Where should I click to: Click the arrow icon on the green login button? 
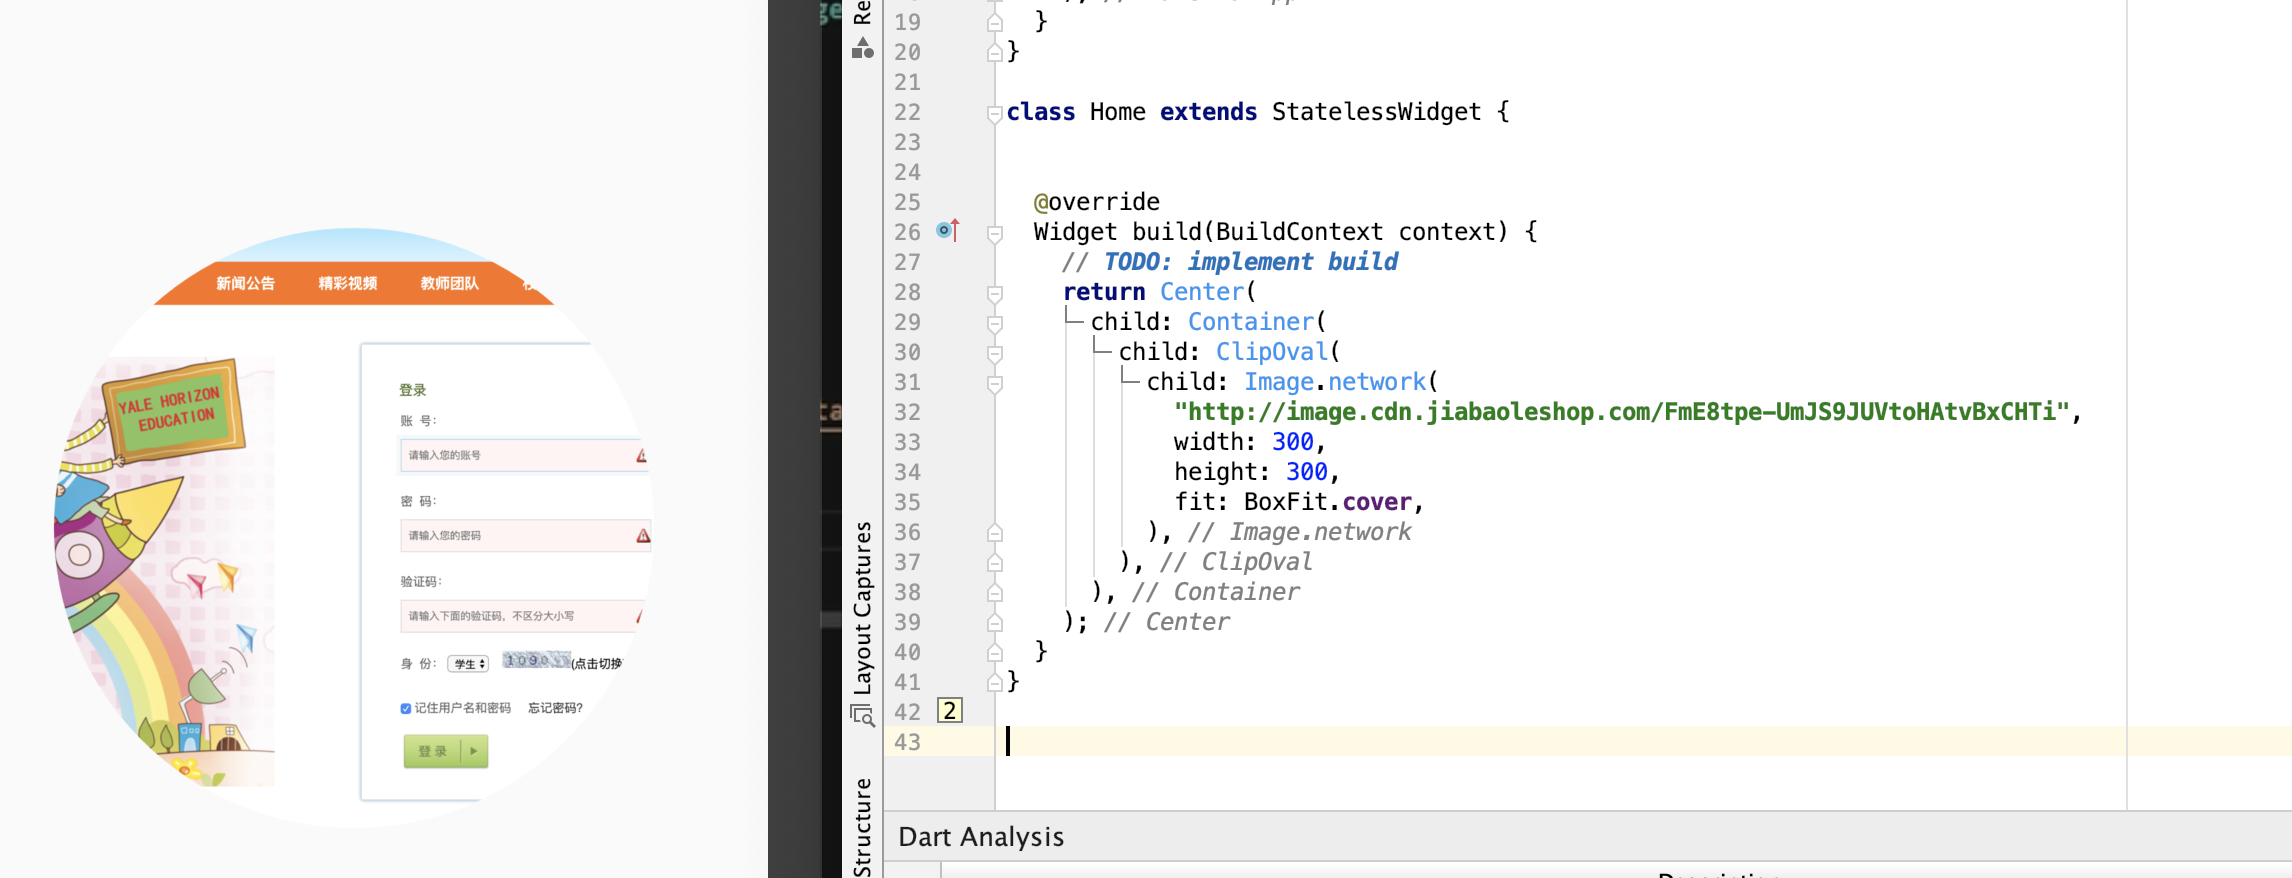pyautogui.click(x=474, y=751)
